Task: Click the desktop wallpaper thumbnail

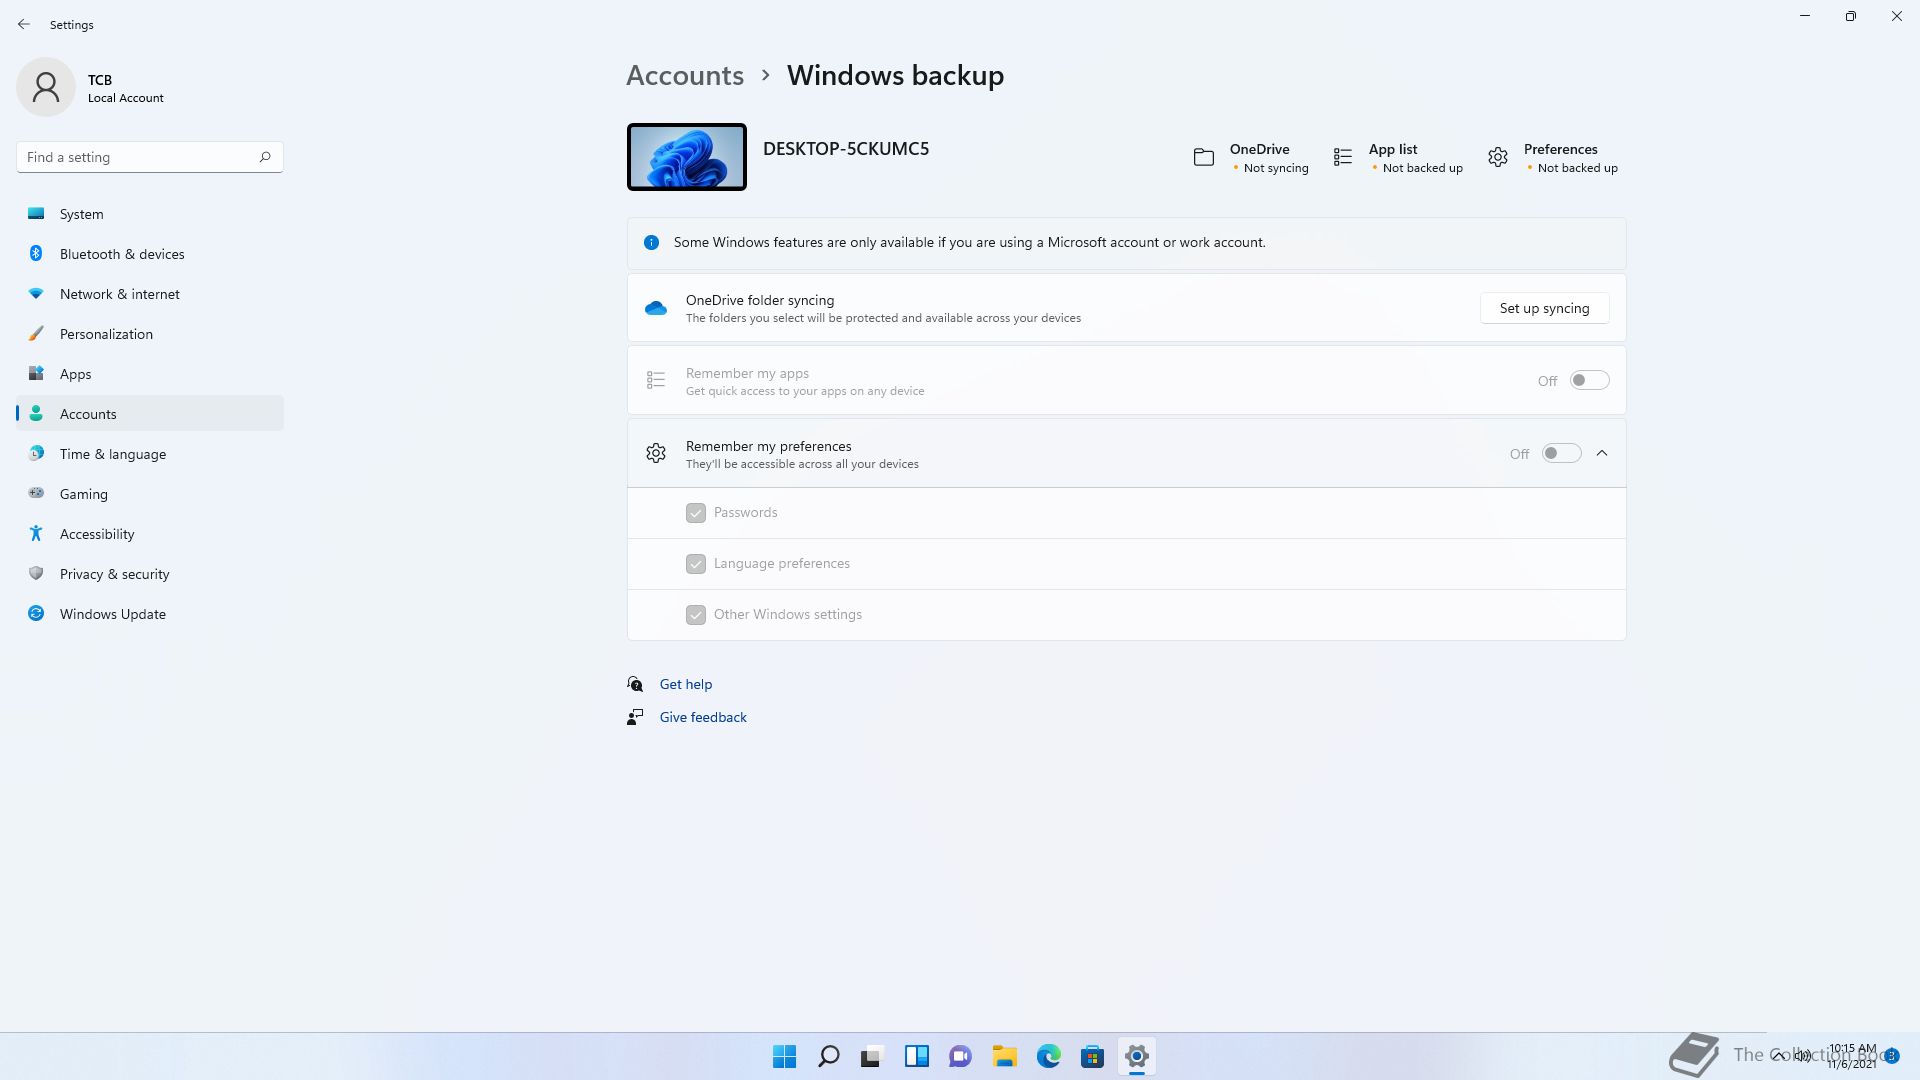Action: point(687,157)
